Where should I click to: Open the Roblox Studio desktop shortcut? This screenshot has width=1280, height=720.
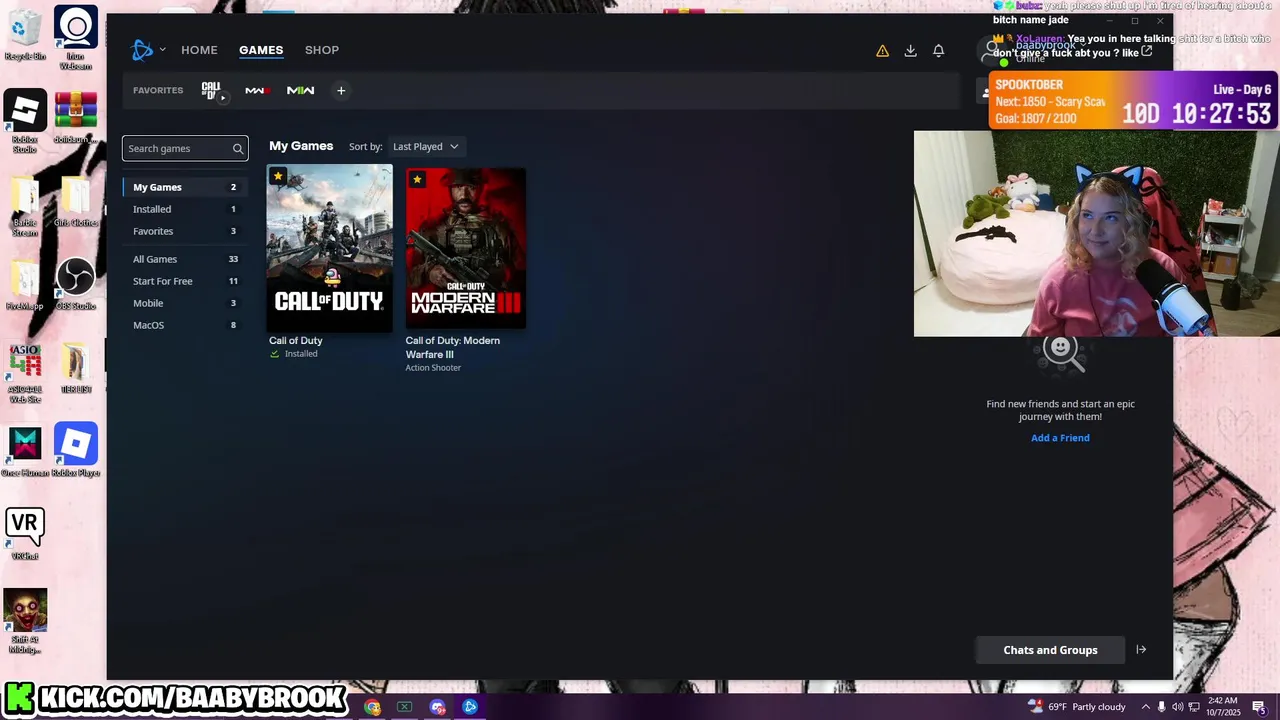[25, 122]
